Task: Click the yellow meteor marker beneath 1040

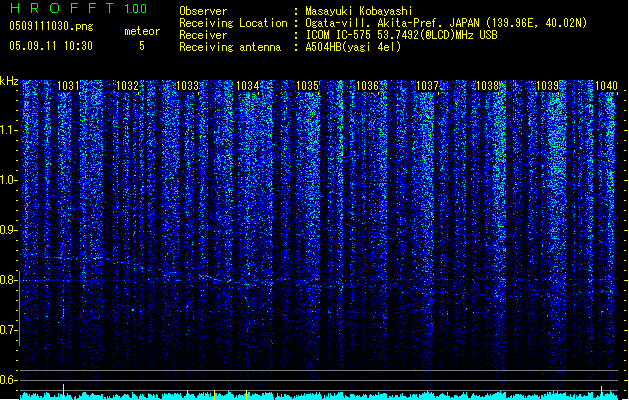Action: pyautogui.click(x=601, y=392)
